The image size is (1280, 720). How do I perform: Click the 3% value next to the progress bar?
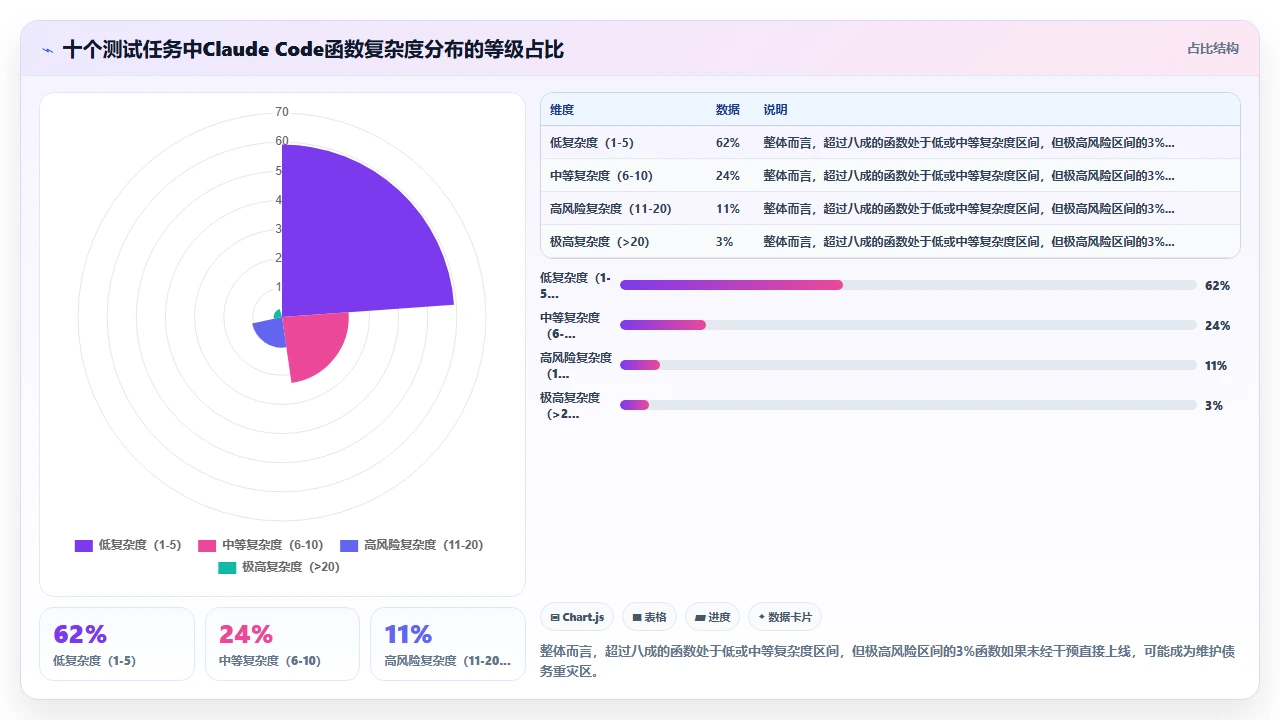click(x=1214, y=406)
